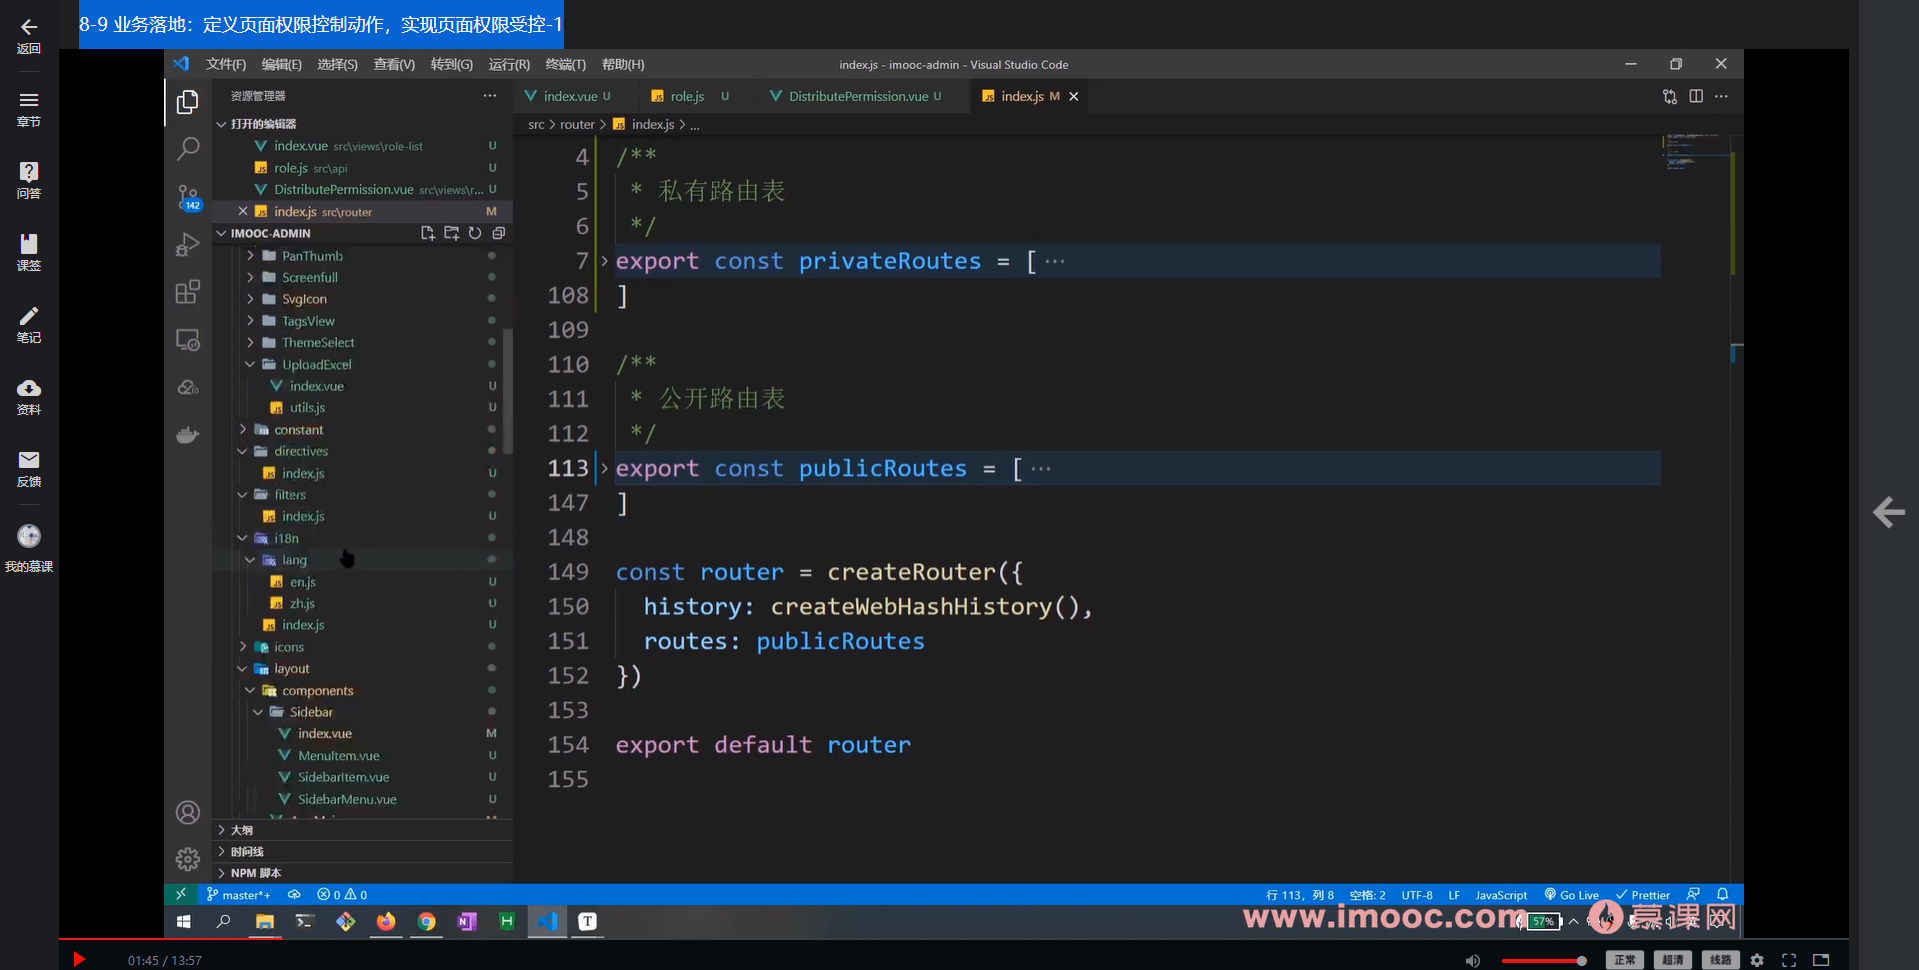Open the Explorer view in activity bar

click(x=188, y=102)
